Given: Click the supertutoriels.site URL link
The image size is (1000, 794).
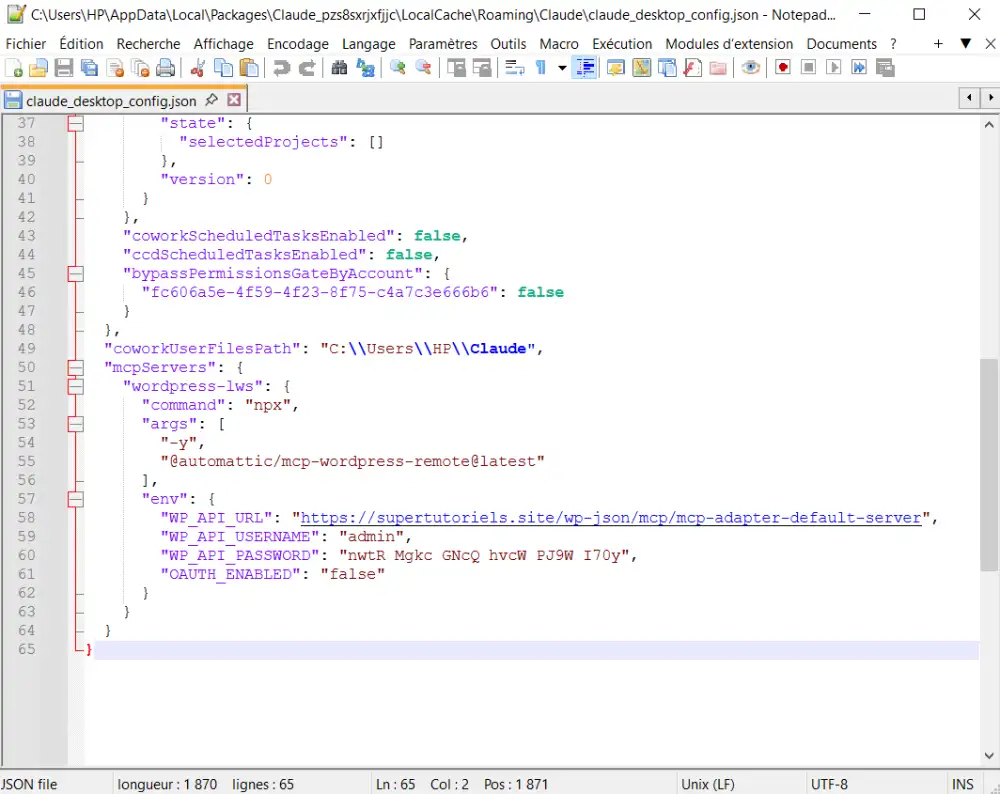Looking at the screenshot, I should pos(611,517).
